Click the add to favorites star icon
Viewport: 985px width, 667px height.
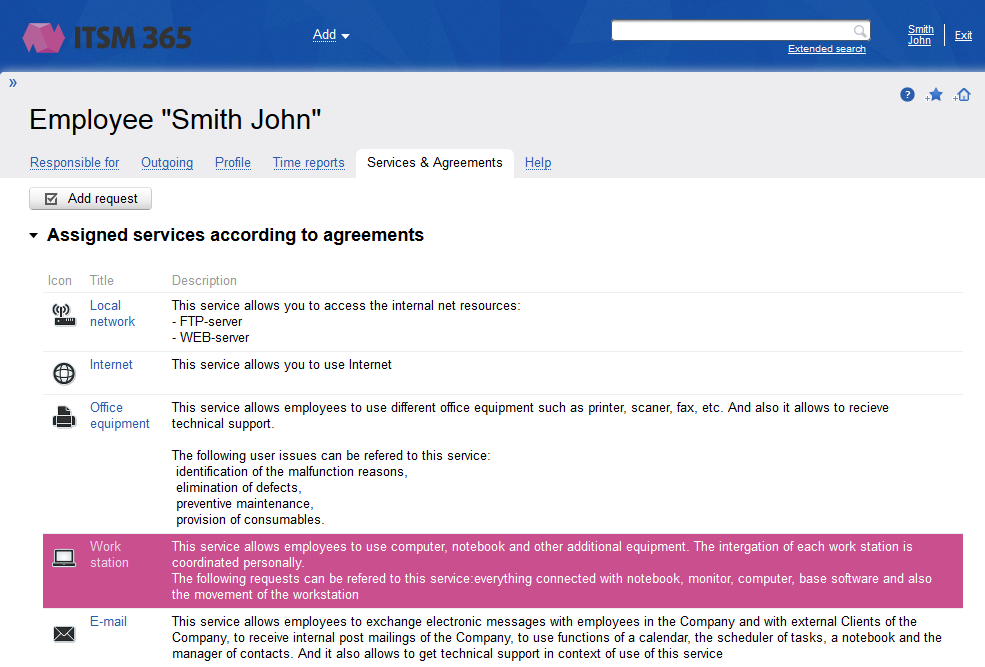[x=935, y=95]
